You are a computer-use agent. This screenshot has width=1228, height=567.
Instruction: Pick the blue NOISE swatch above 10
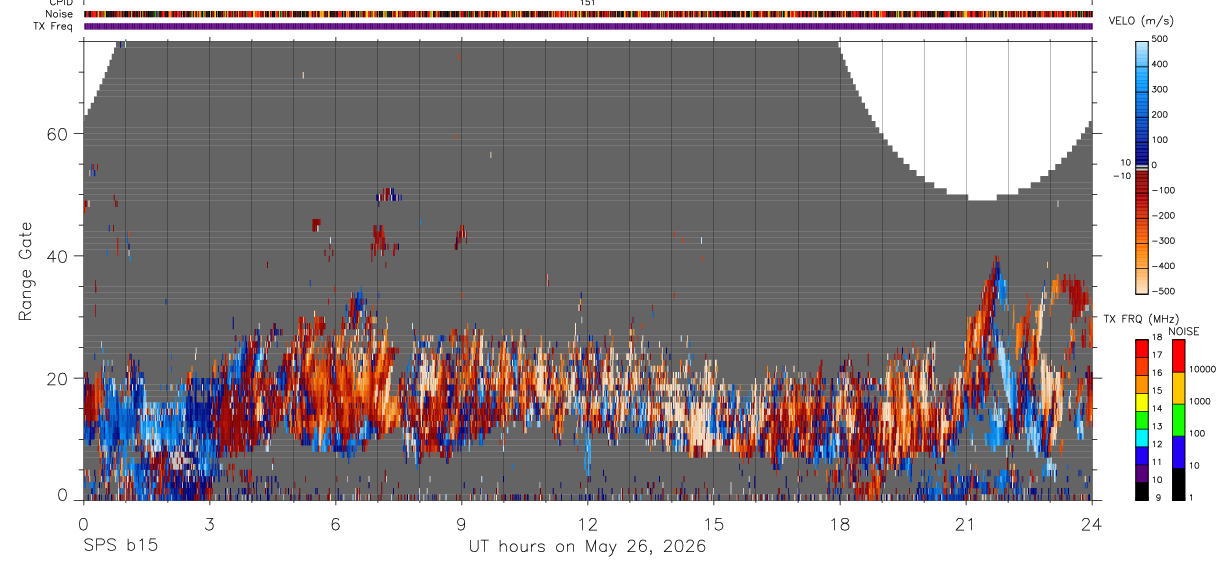1178,452
